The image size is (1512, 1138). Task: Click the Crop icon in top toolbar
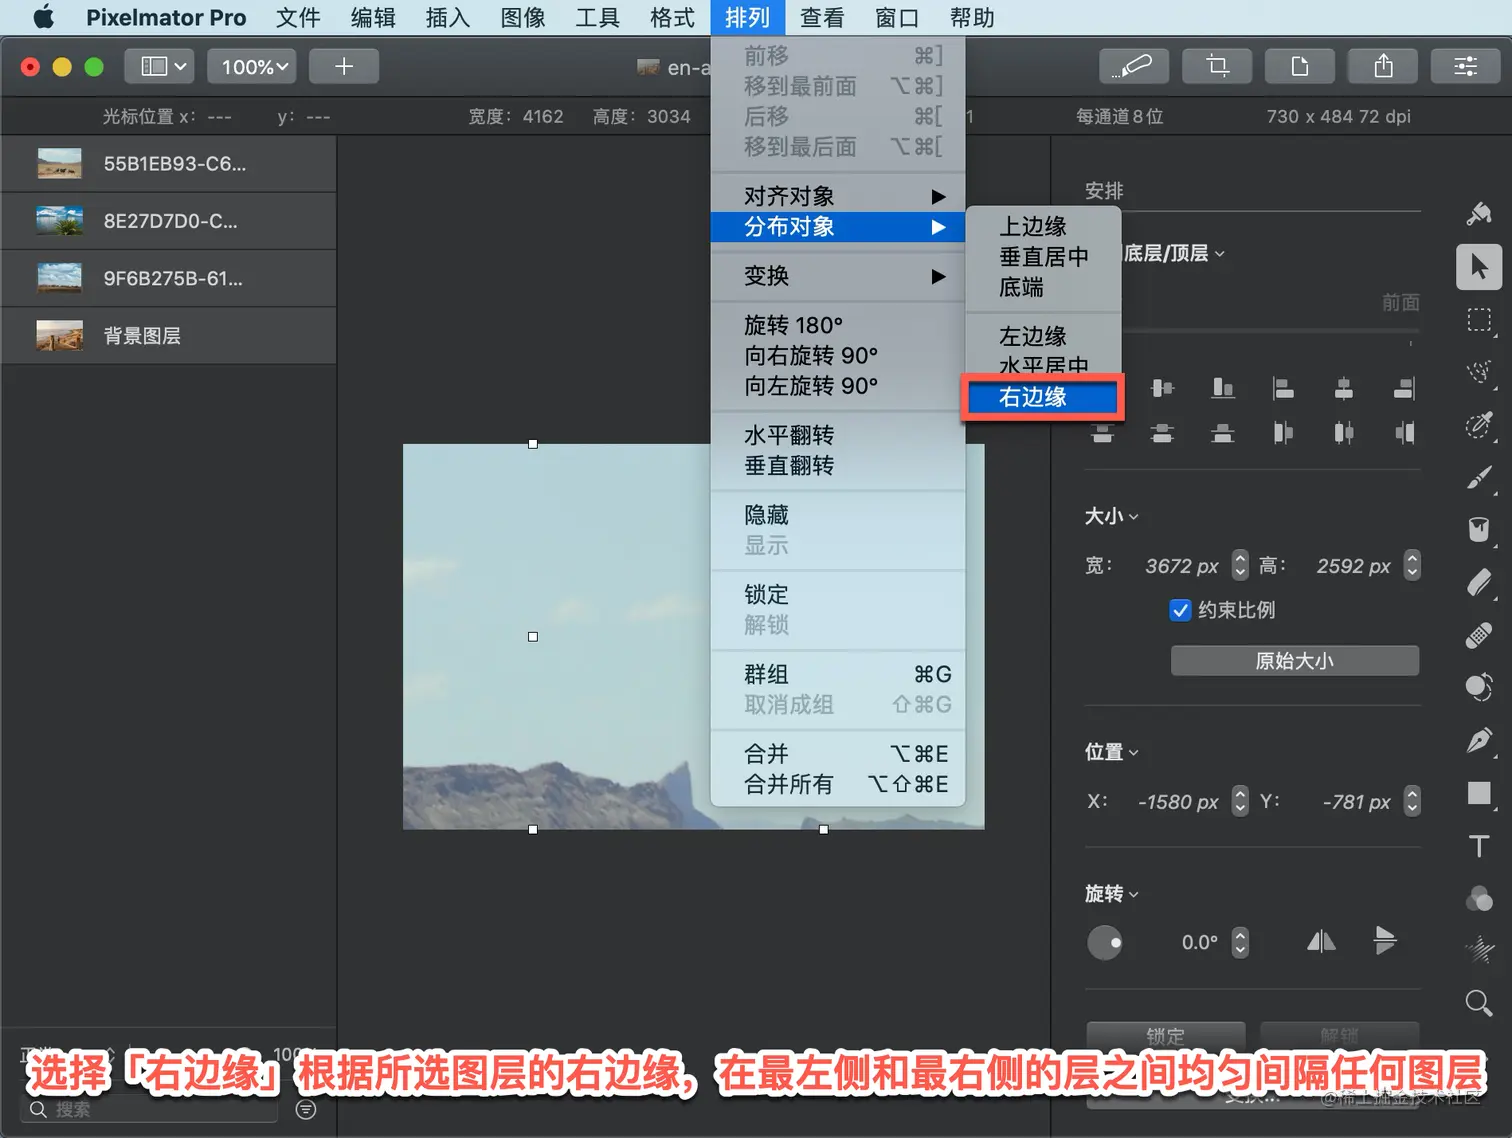coord(1217,66)
